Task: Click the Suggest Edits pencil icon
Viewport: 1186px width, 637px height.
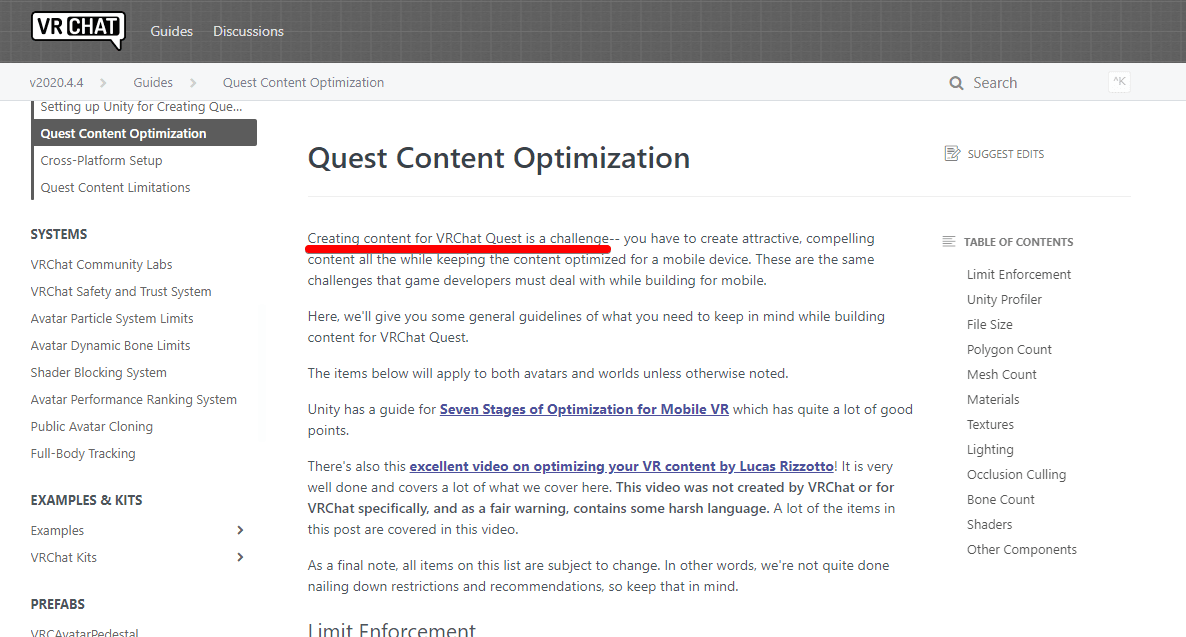Action: (952, 154)
